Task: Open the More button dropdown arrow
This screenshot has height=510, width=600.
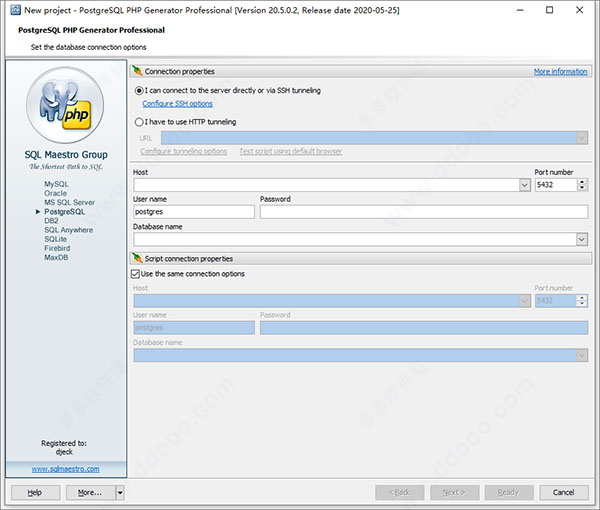Action: 120,492
